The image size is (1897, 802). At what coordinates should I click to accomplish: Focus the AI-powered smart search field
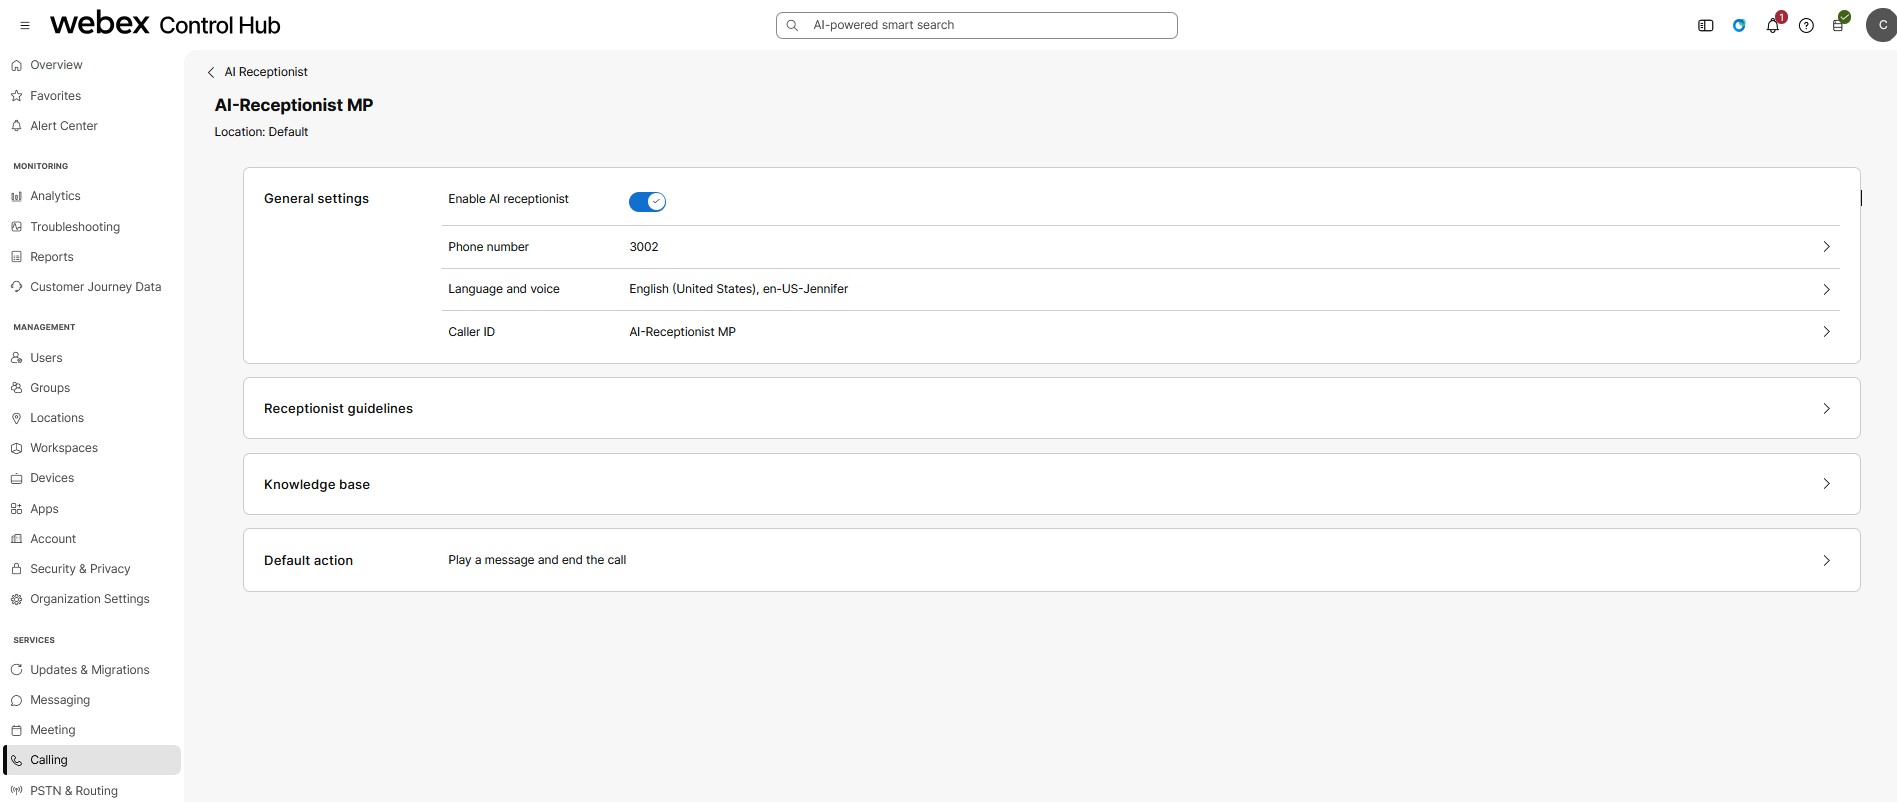[977, 25]
